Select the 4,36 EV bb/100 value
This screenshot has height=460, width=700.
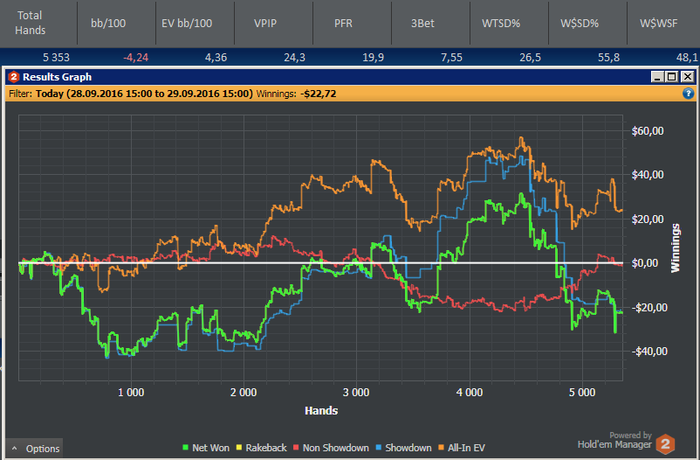coord(216,57)
